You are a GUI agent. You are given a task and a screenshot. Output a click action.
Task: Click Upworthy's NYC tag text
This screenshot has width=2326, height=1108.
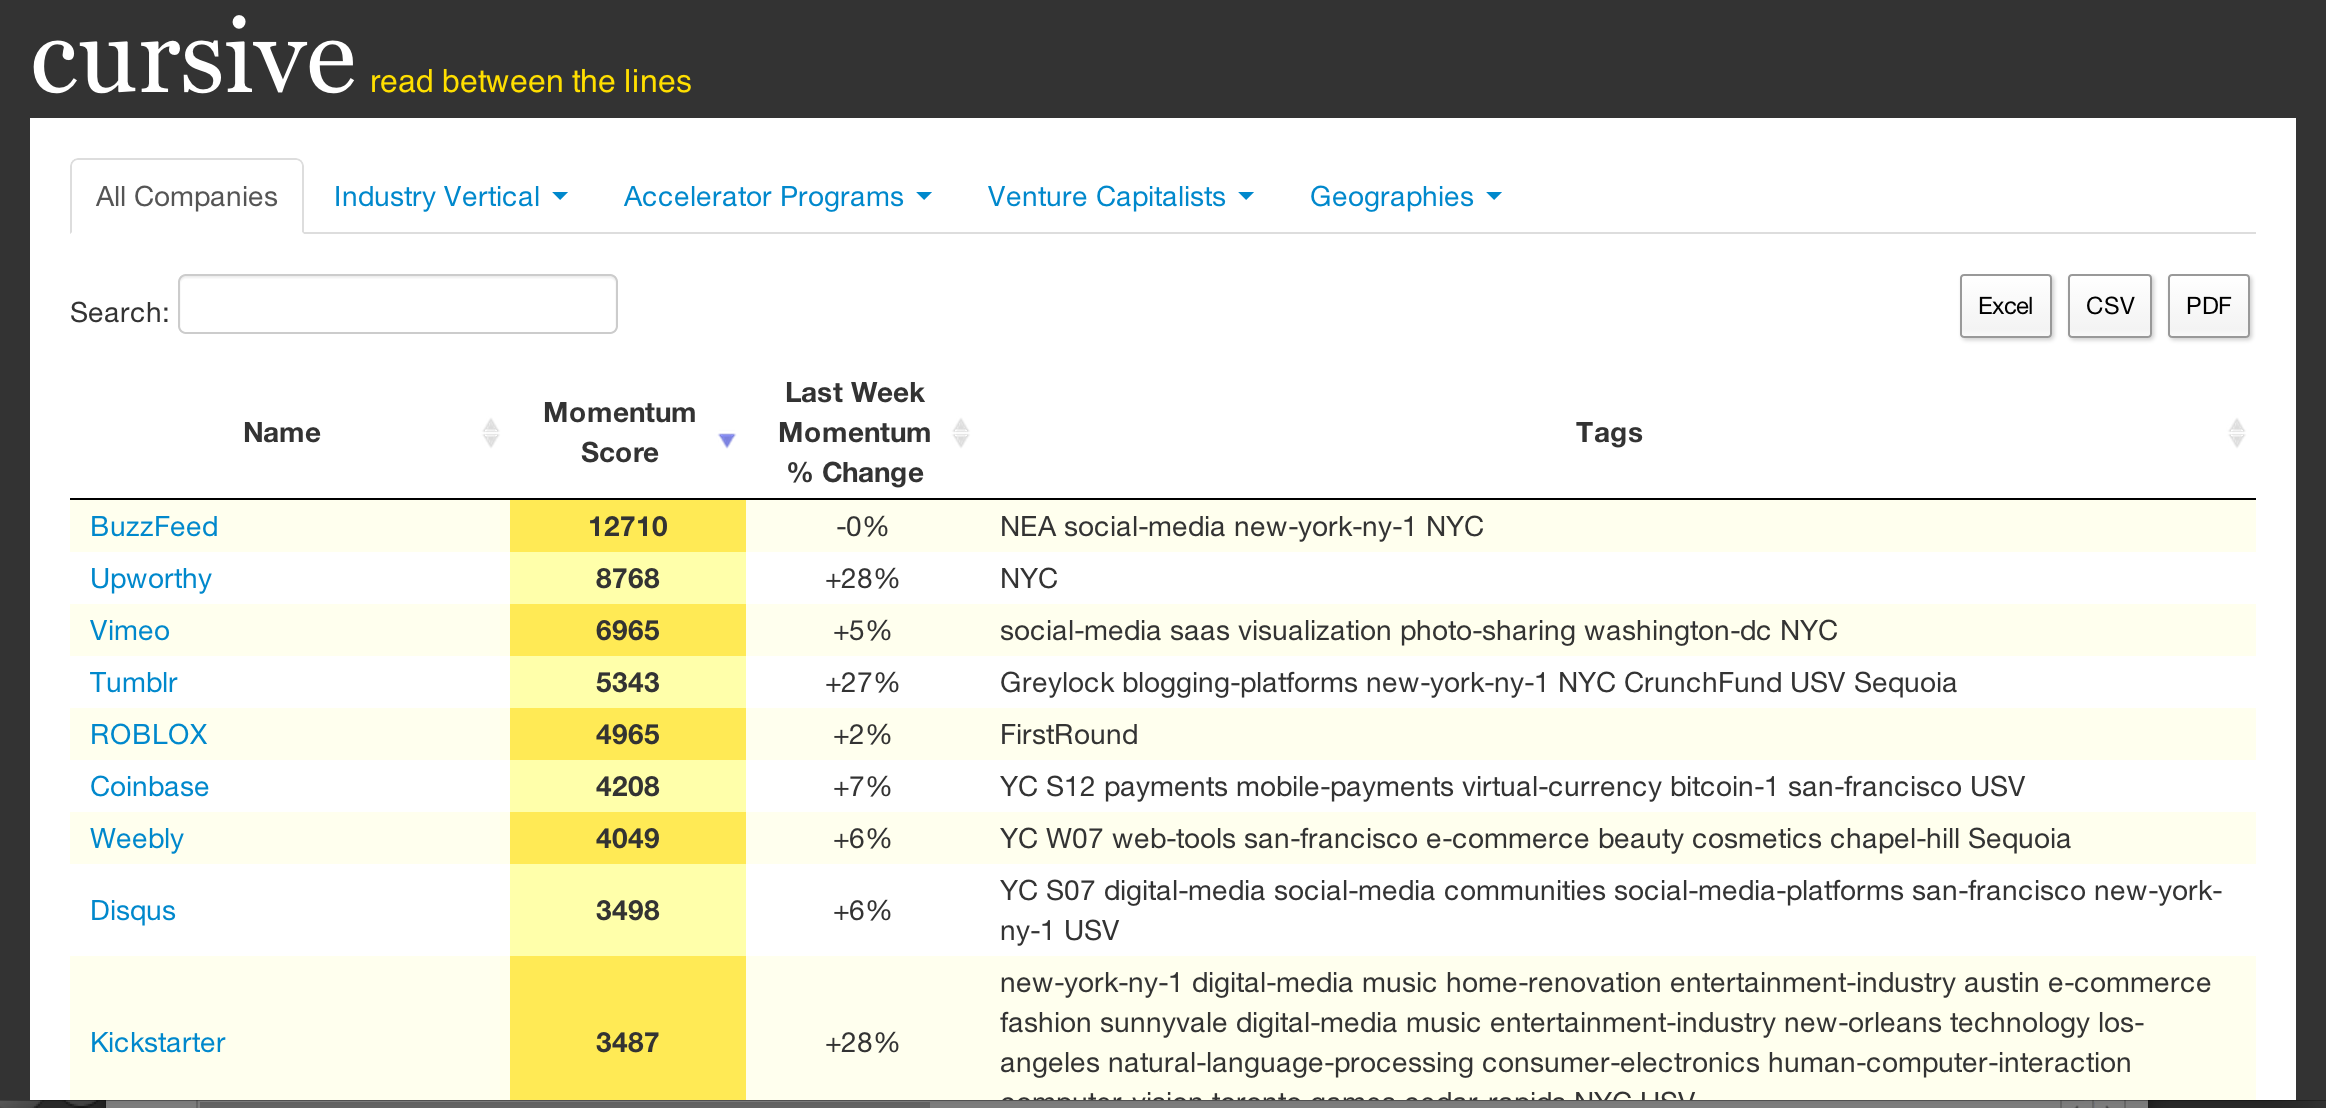pyautogui.click(x=1029, y=579)
